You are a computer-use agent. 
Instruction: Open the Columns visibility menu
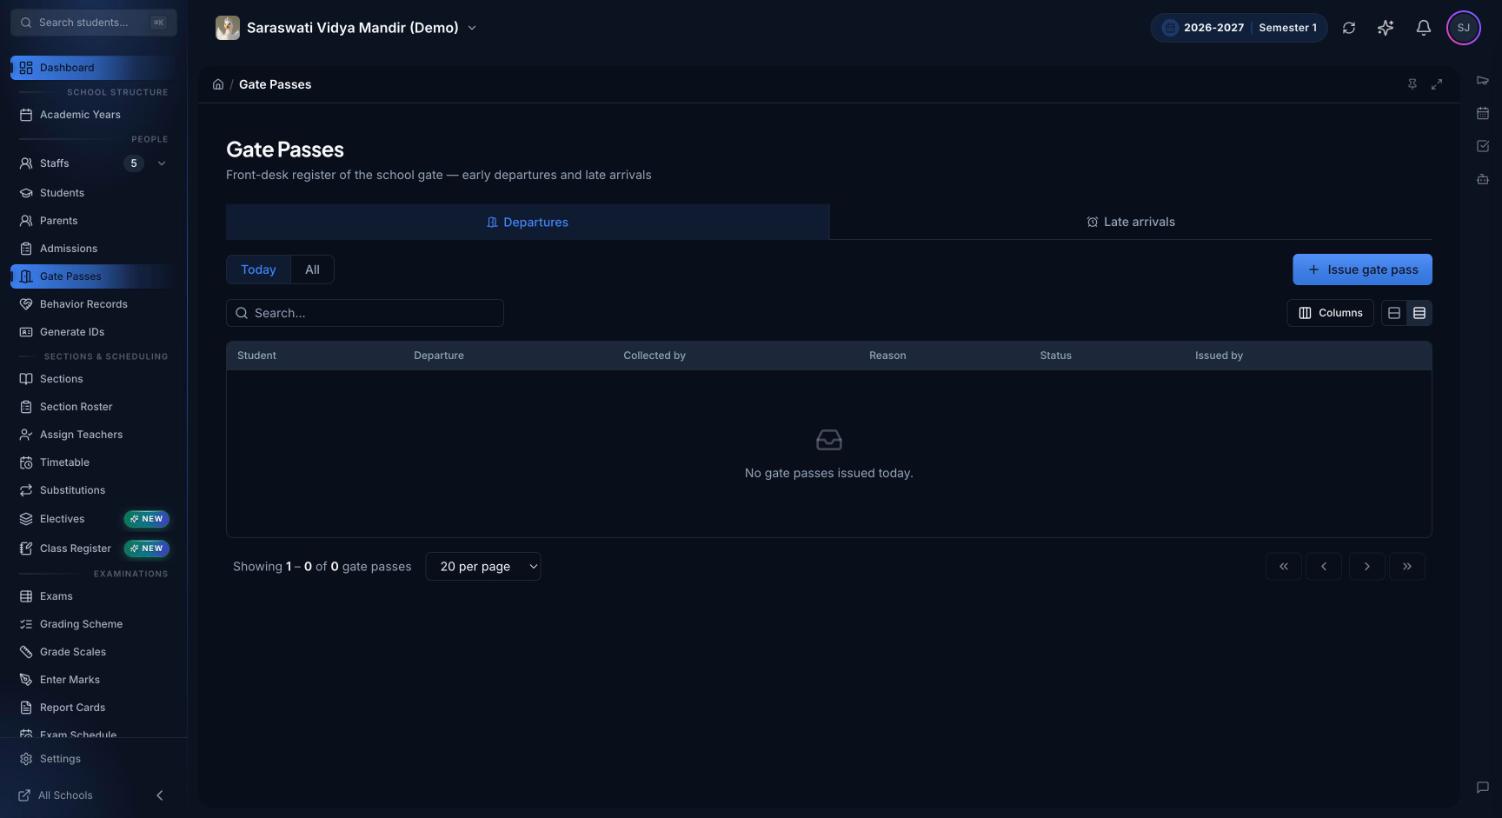pos(1330,313)
